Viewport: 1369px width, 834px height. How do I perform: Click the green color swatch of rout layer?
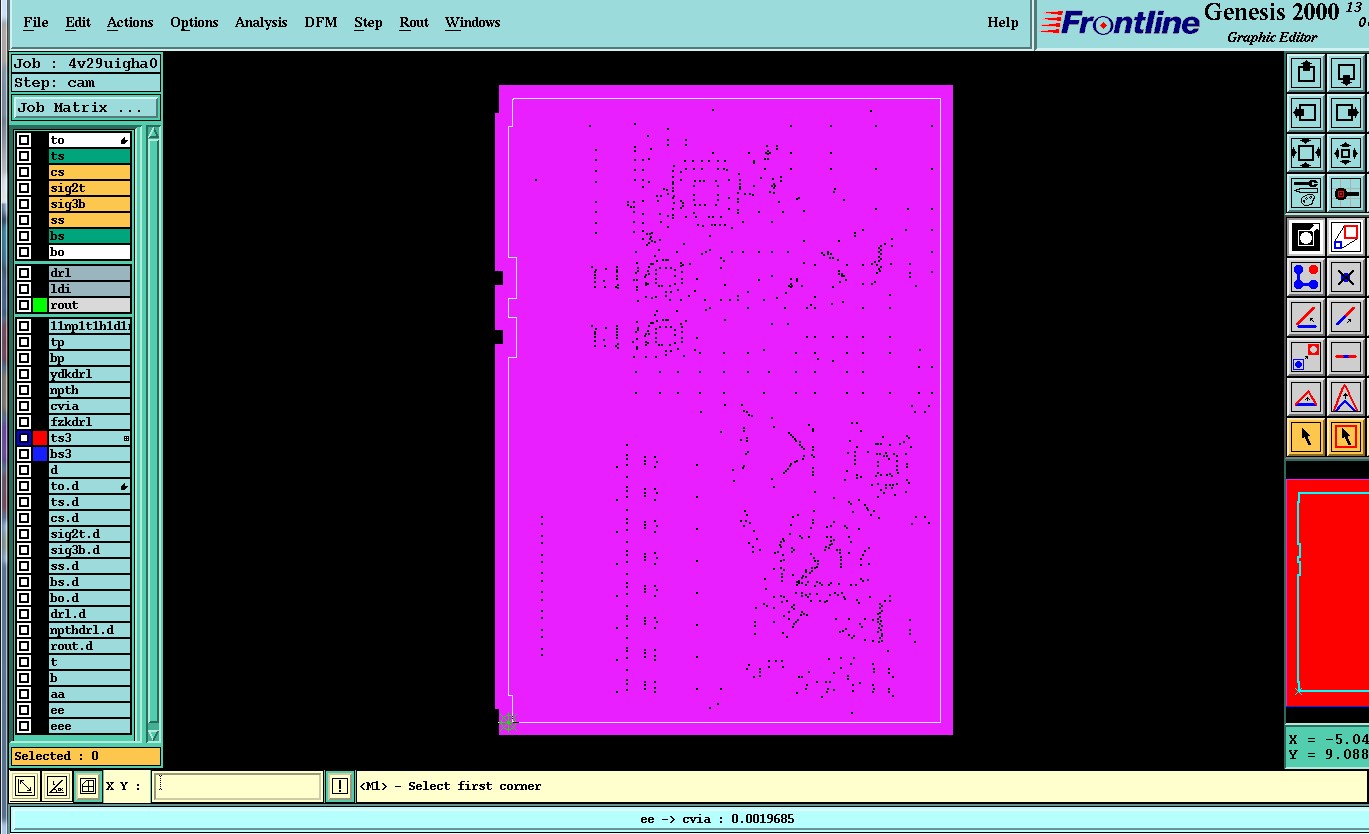pyautogui.click(x=40, y=305)
